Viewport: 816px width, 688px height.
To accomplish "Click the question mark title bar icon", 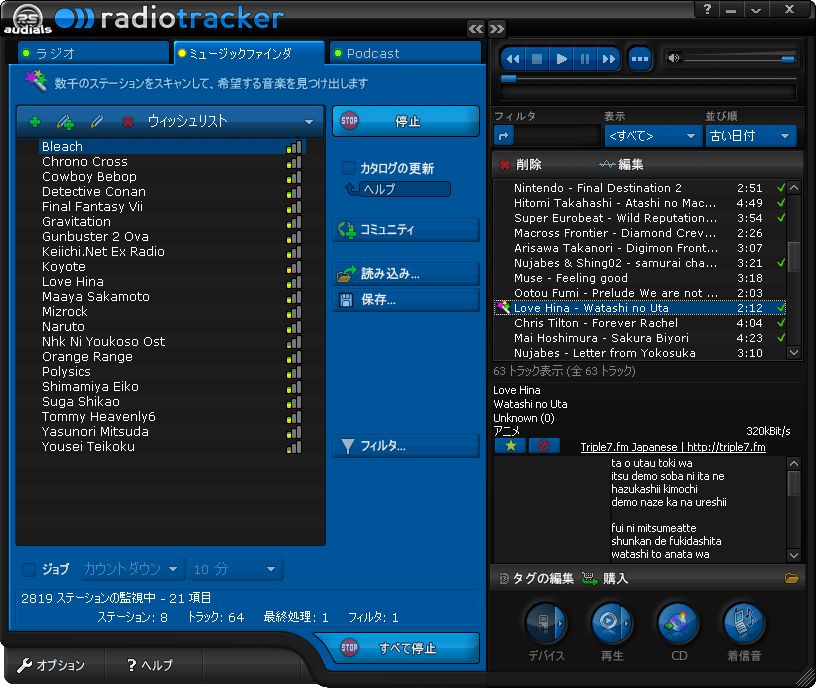I will coord(707,9).
